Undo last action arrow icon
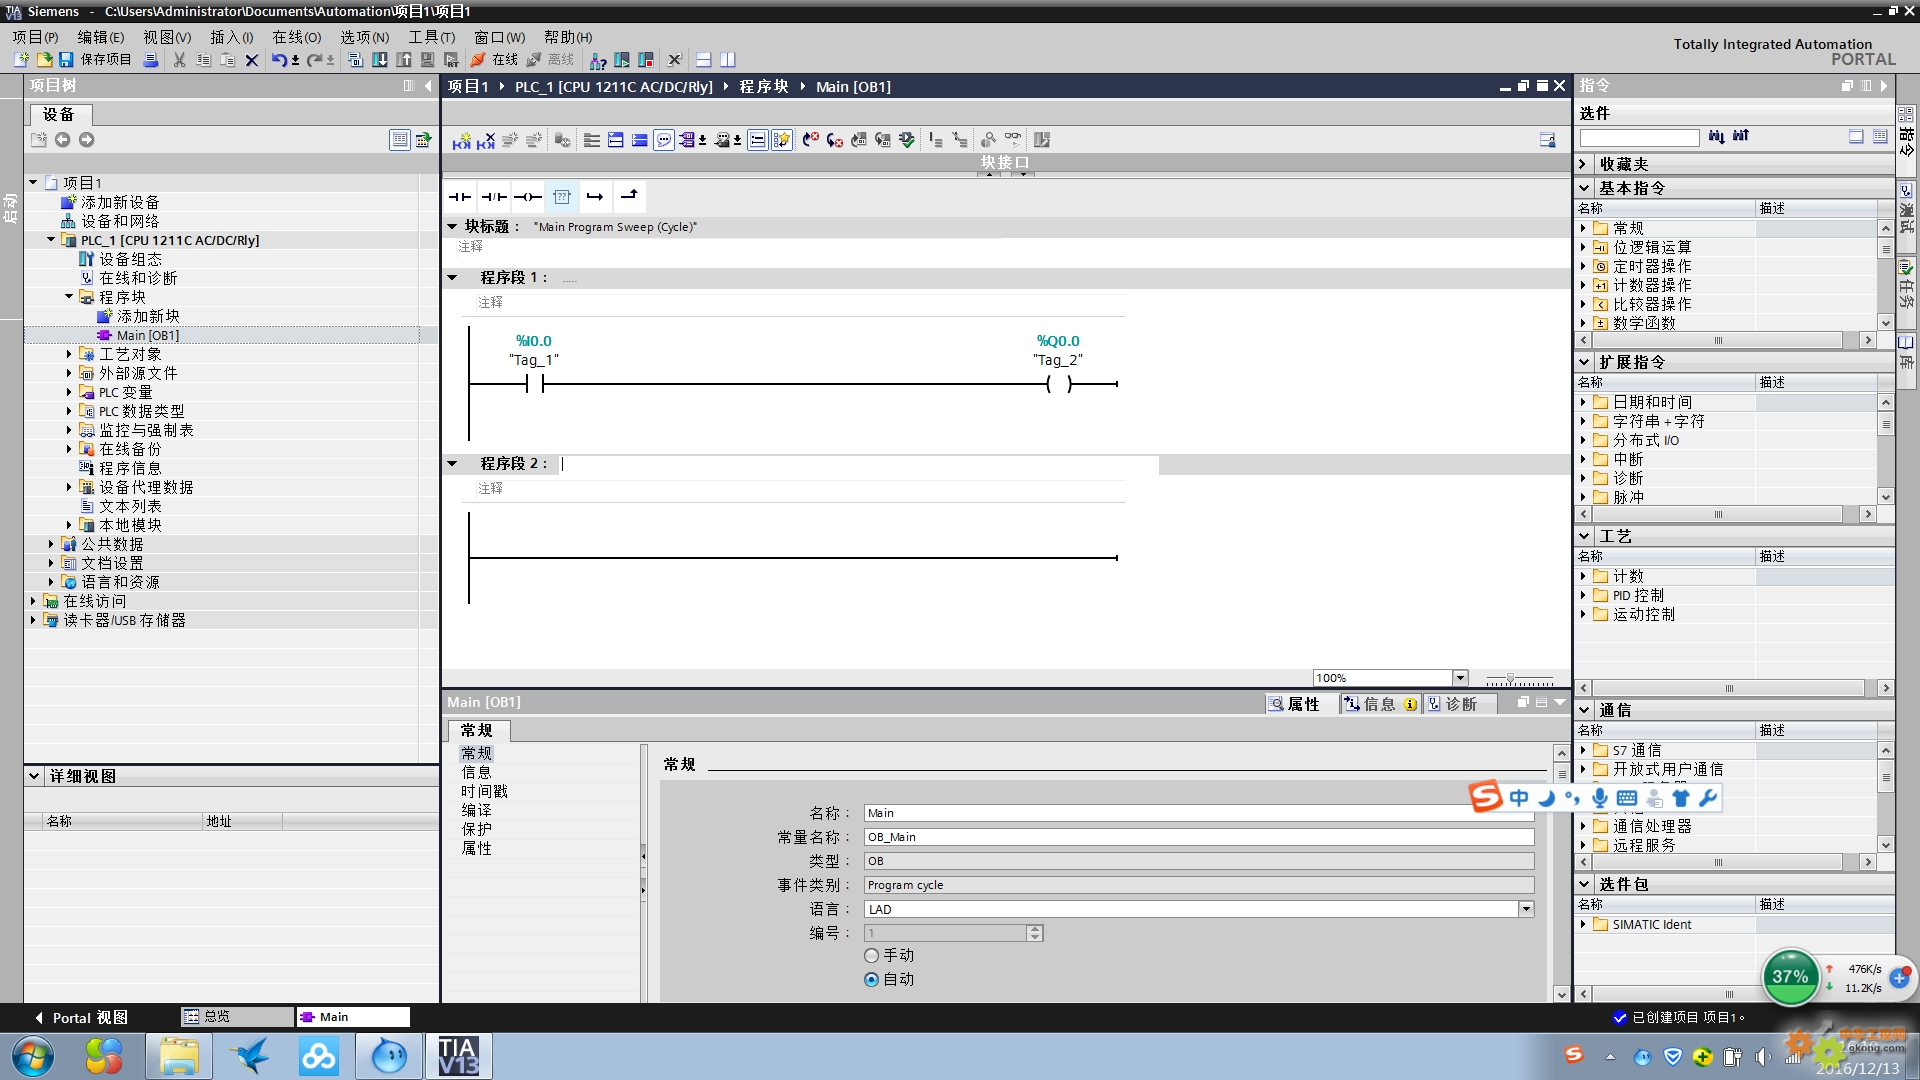 (280, 60)
